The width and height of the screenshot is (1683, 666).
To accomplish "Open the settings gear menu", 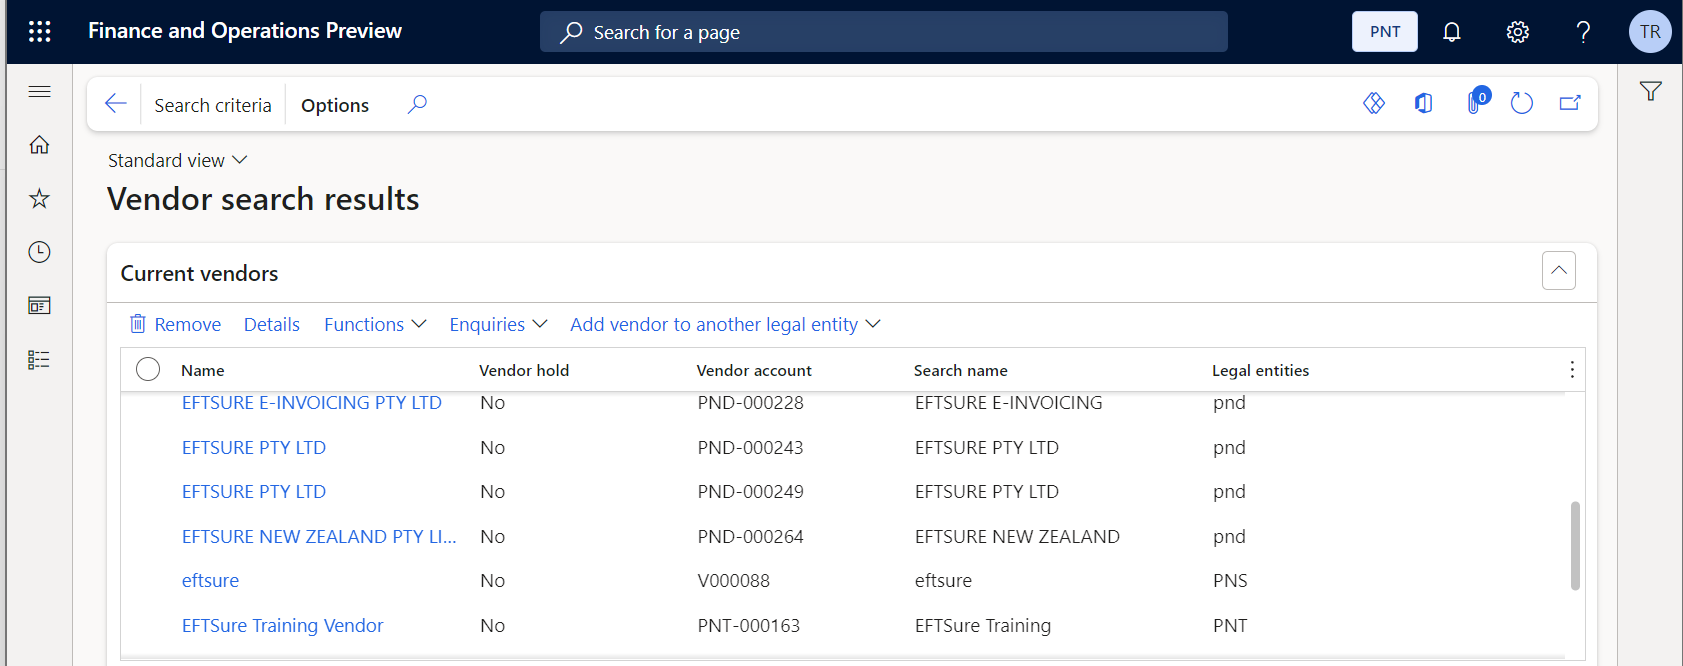I will (x=1517, y=32).
